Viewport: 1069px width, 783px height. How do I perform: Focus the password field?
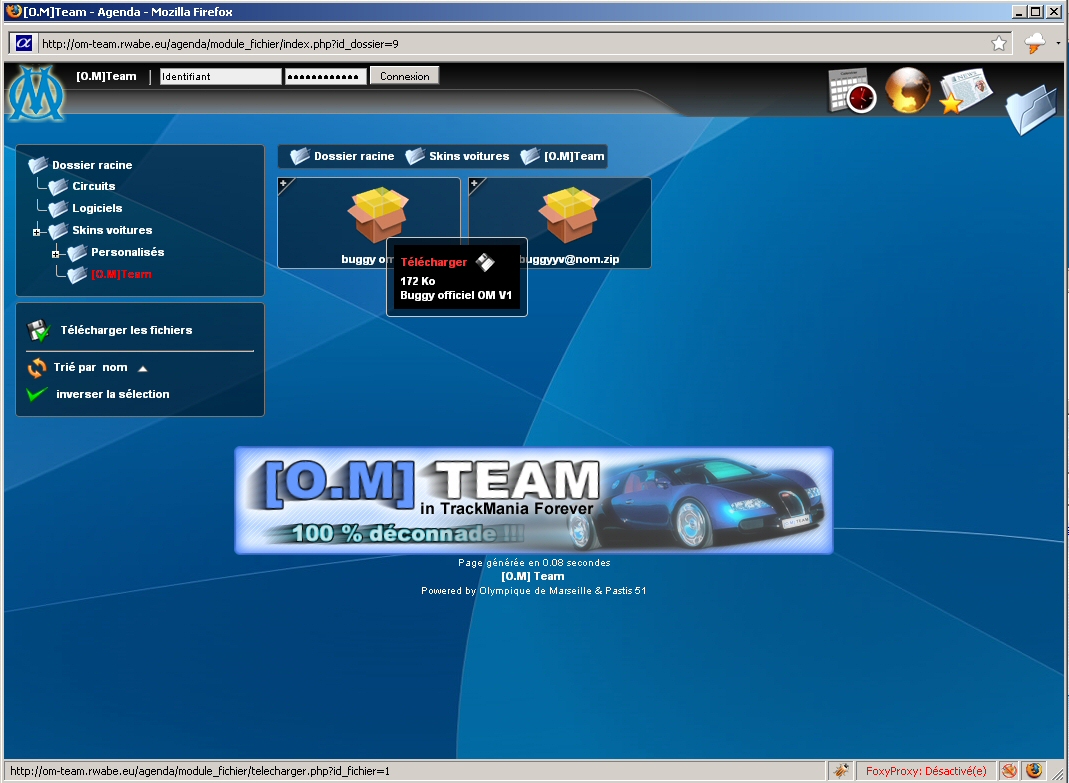(325, 76)
